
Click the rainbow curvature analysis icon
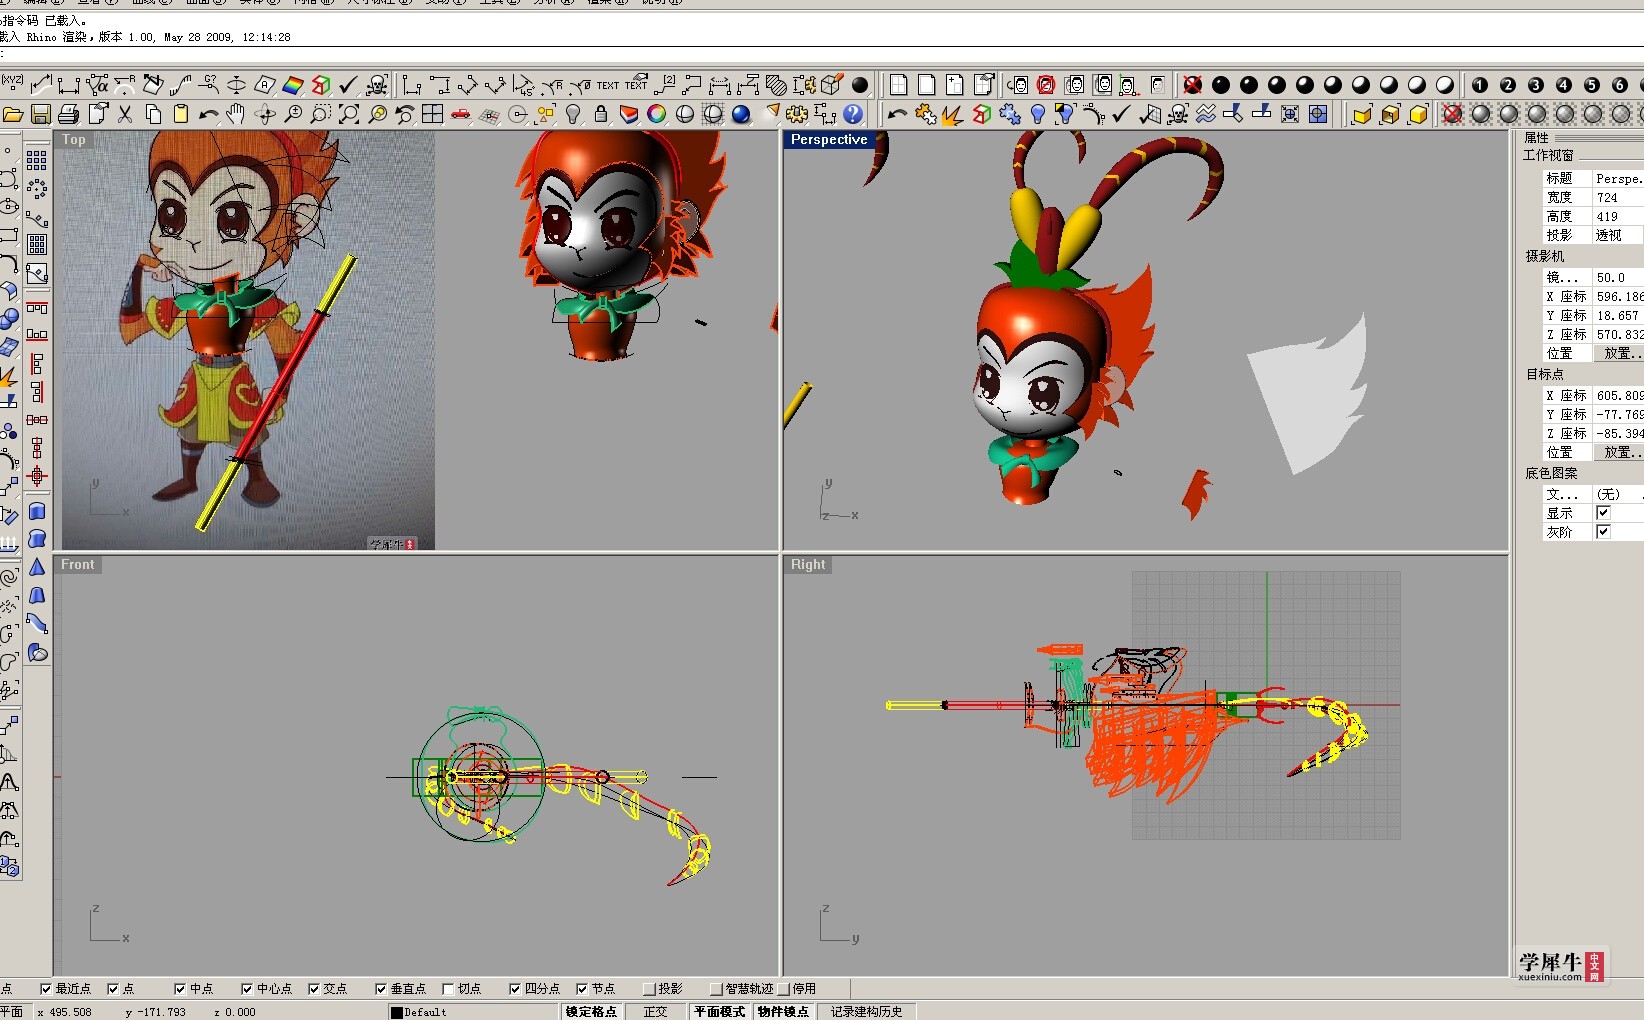pyautogui.click(x=293, y=85)
